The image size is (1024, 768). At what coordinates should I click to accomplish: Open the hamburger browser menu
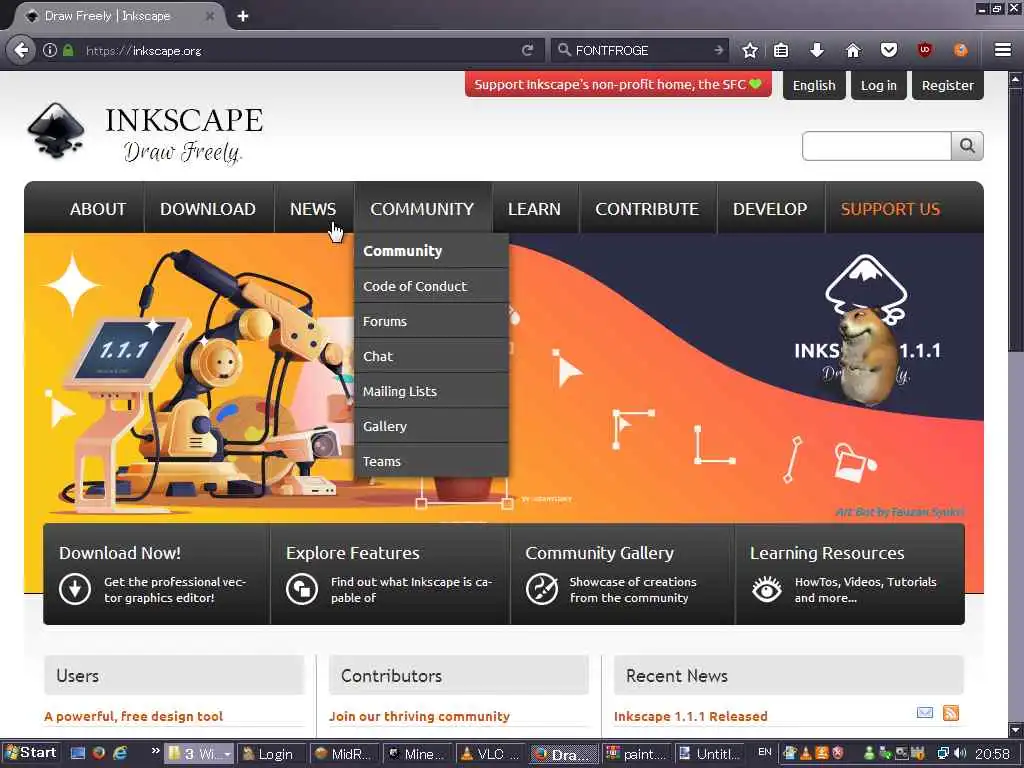(x=1002, y=50)
